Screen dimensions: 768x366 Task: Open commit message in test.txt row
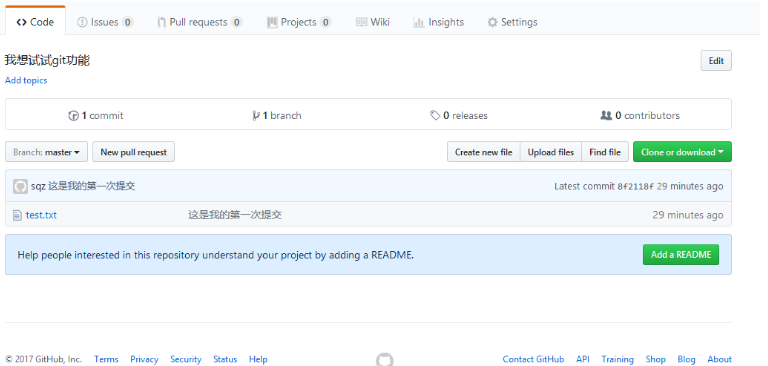(235, 215)
